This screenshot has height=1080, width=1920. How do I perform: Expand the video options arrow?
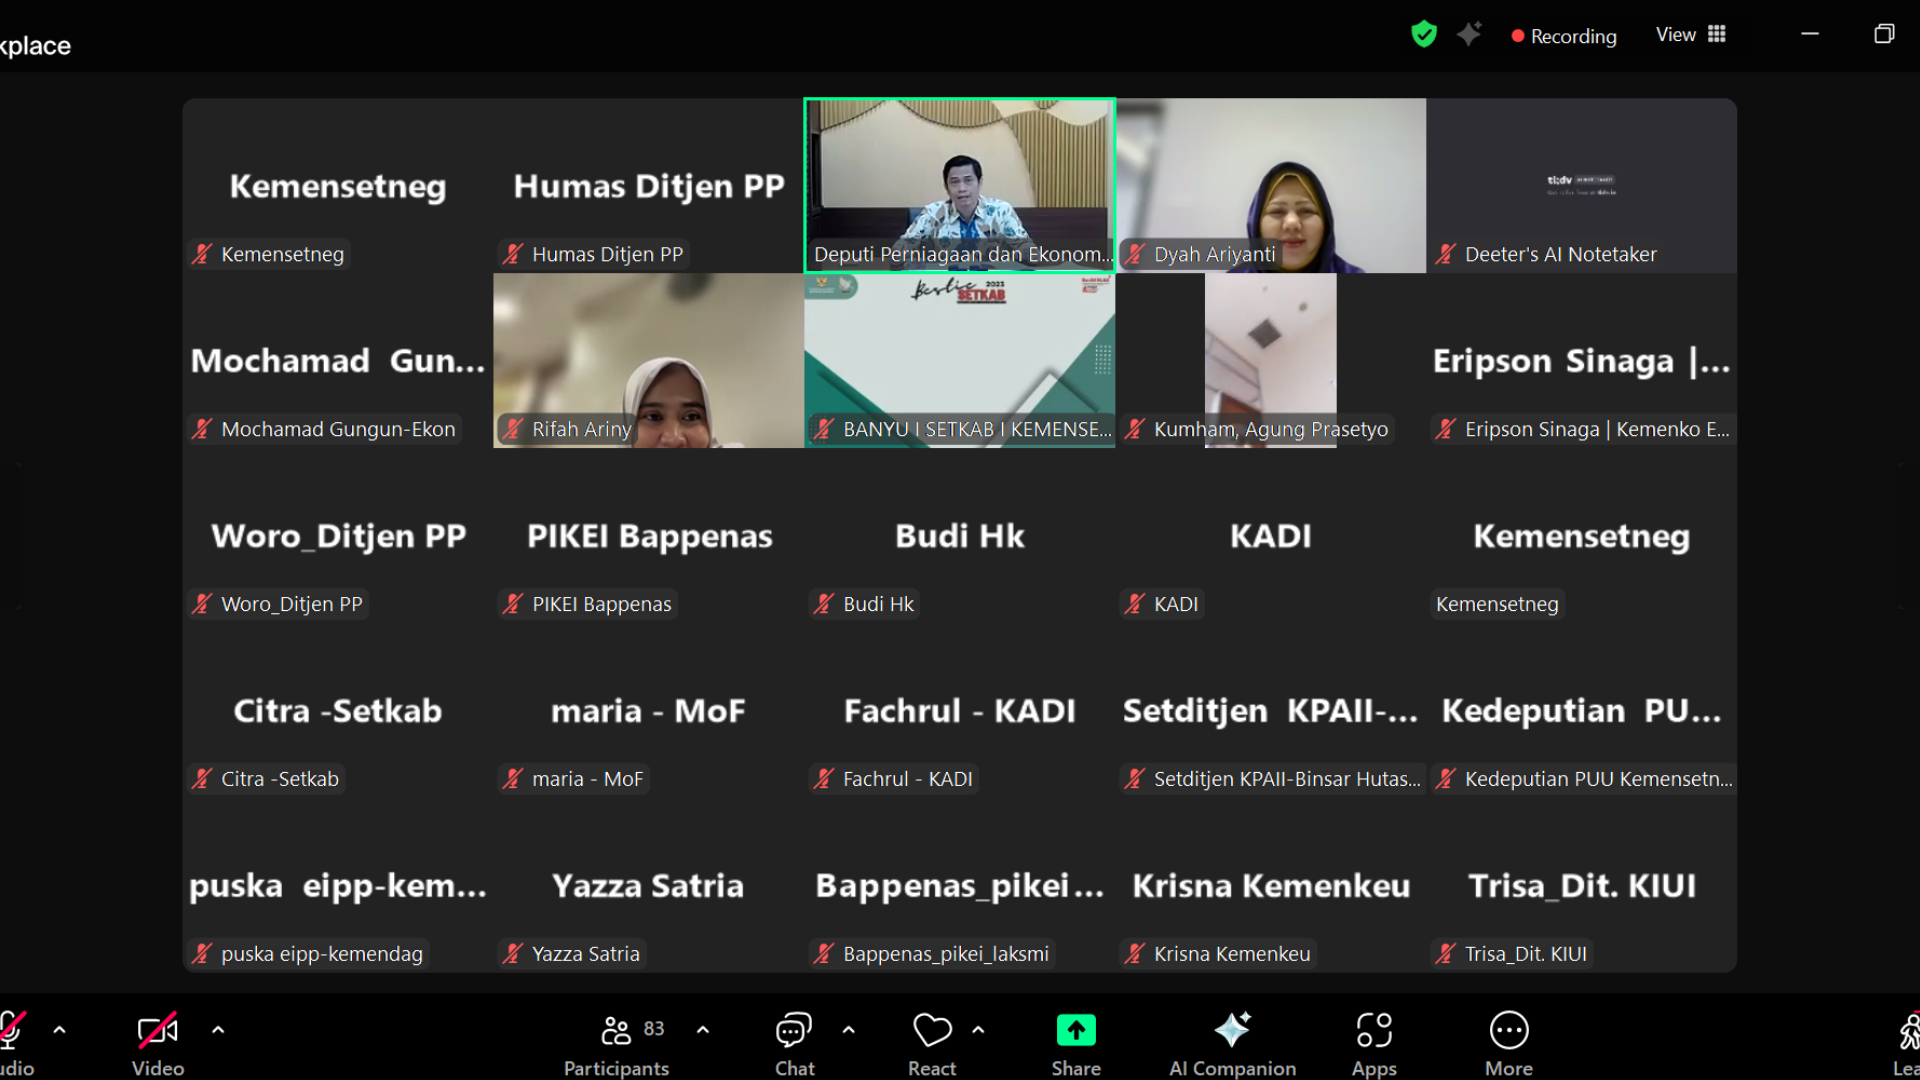click(x=218, y=1029)
